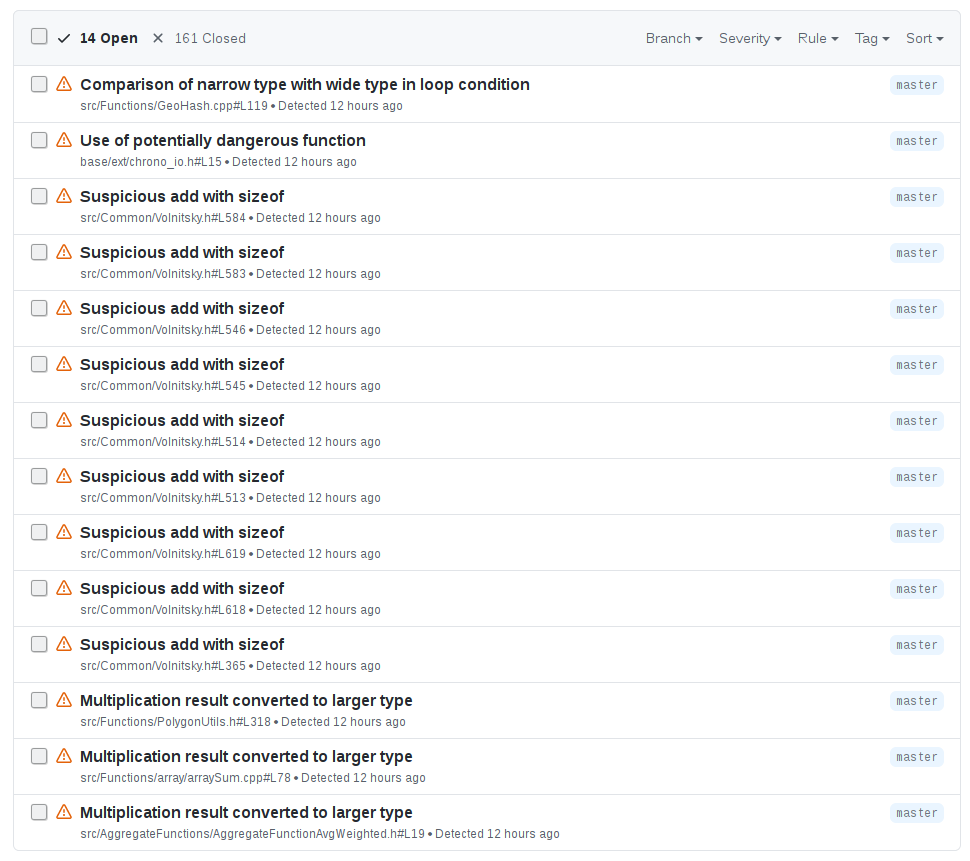Viewport: 970px width, 861px height.
Task: Click file path src/Functions/PolygonUtils.h#L318
Action: (x=176, y=722)
